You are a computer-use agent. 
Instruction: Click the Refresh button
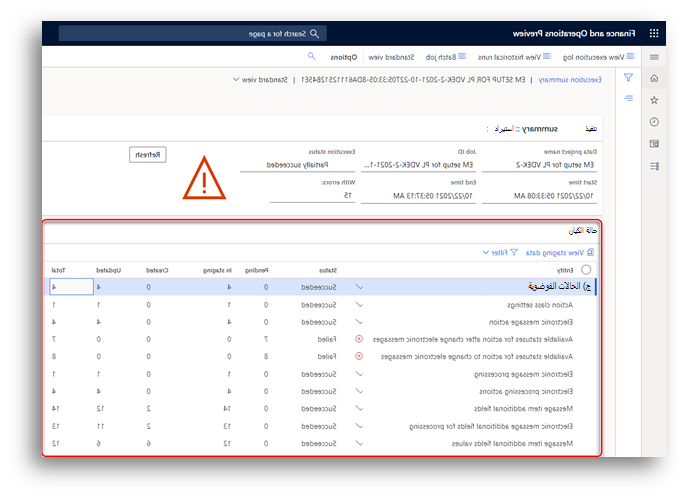click(148, 155)
